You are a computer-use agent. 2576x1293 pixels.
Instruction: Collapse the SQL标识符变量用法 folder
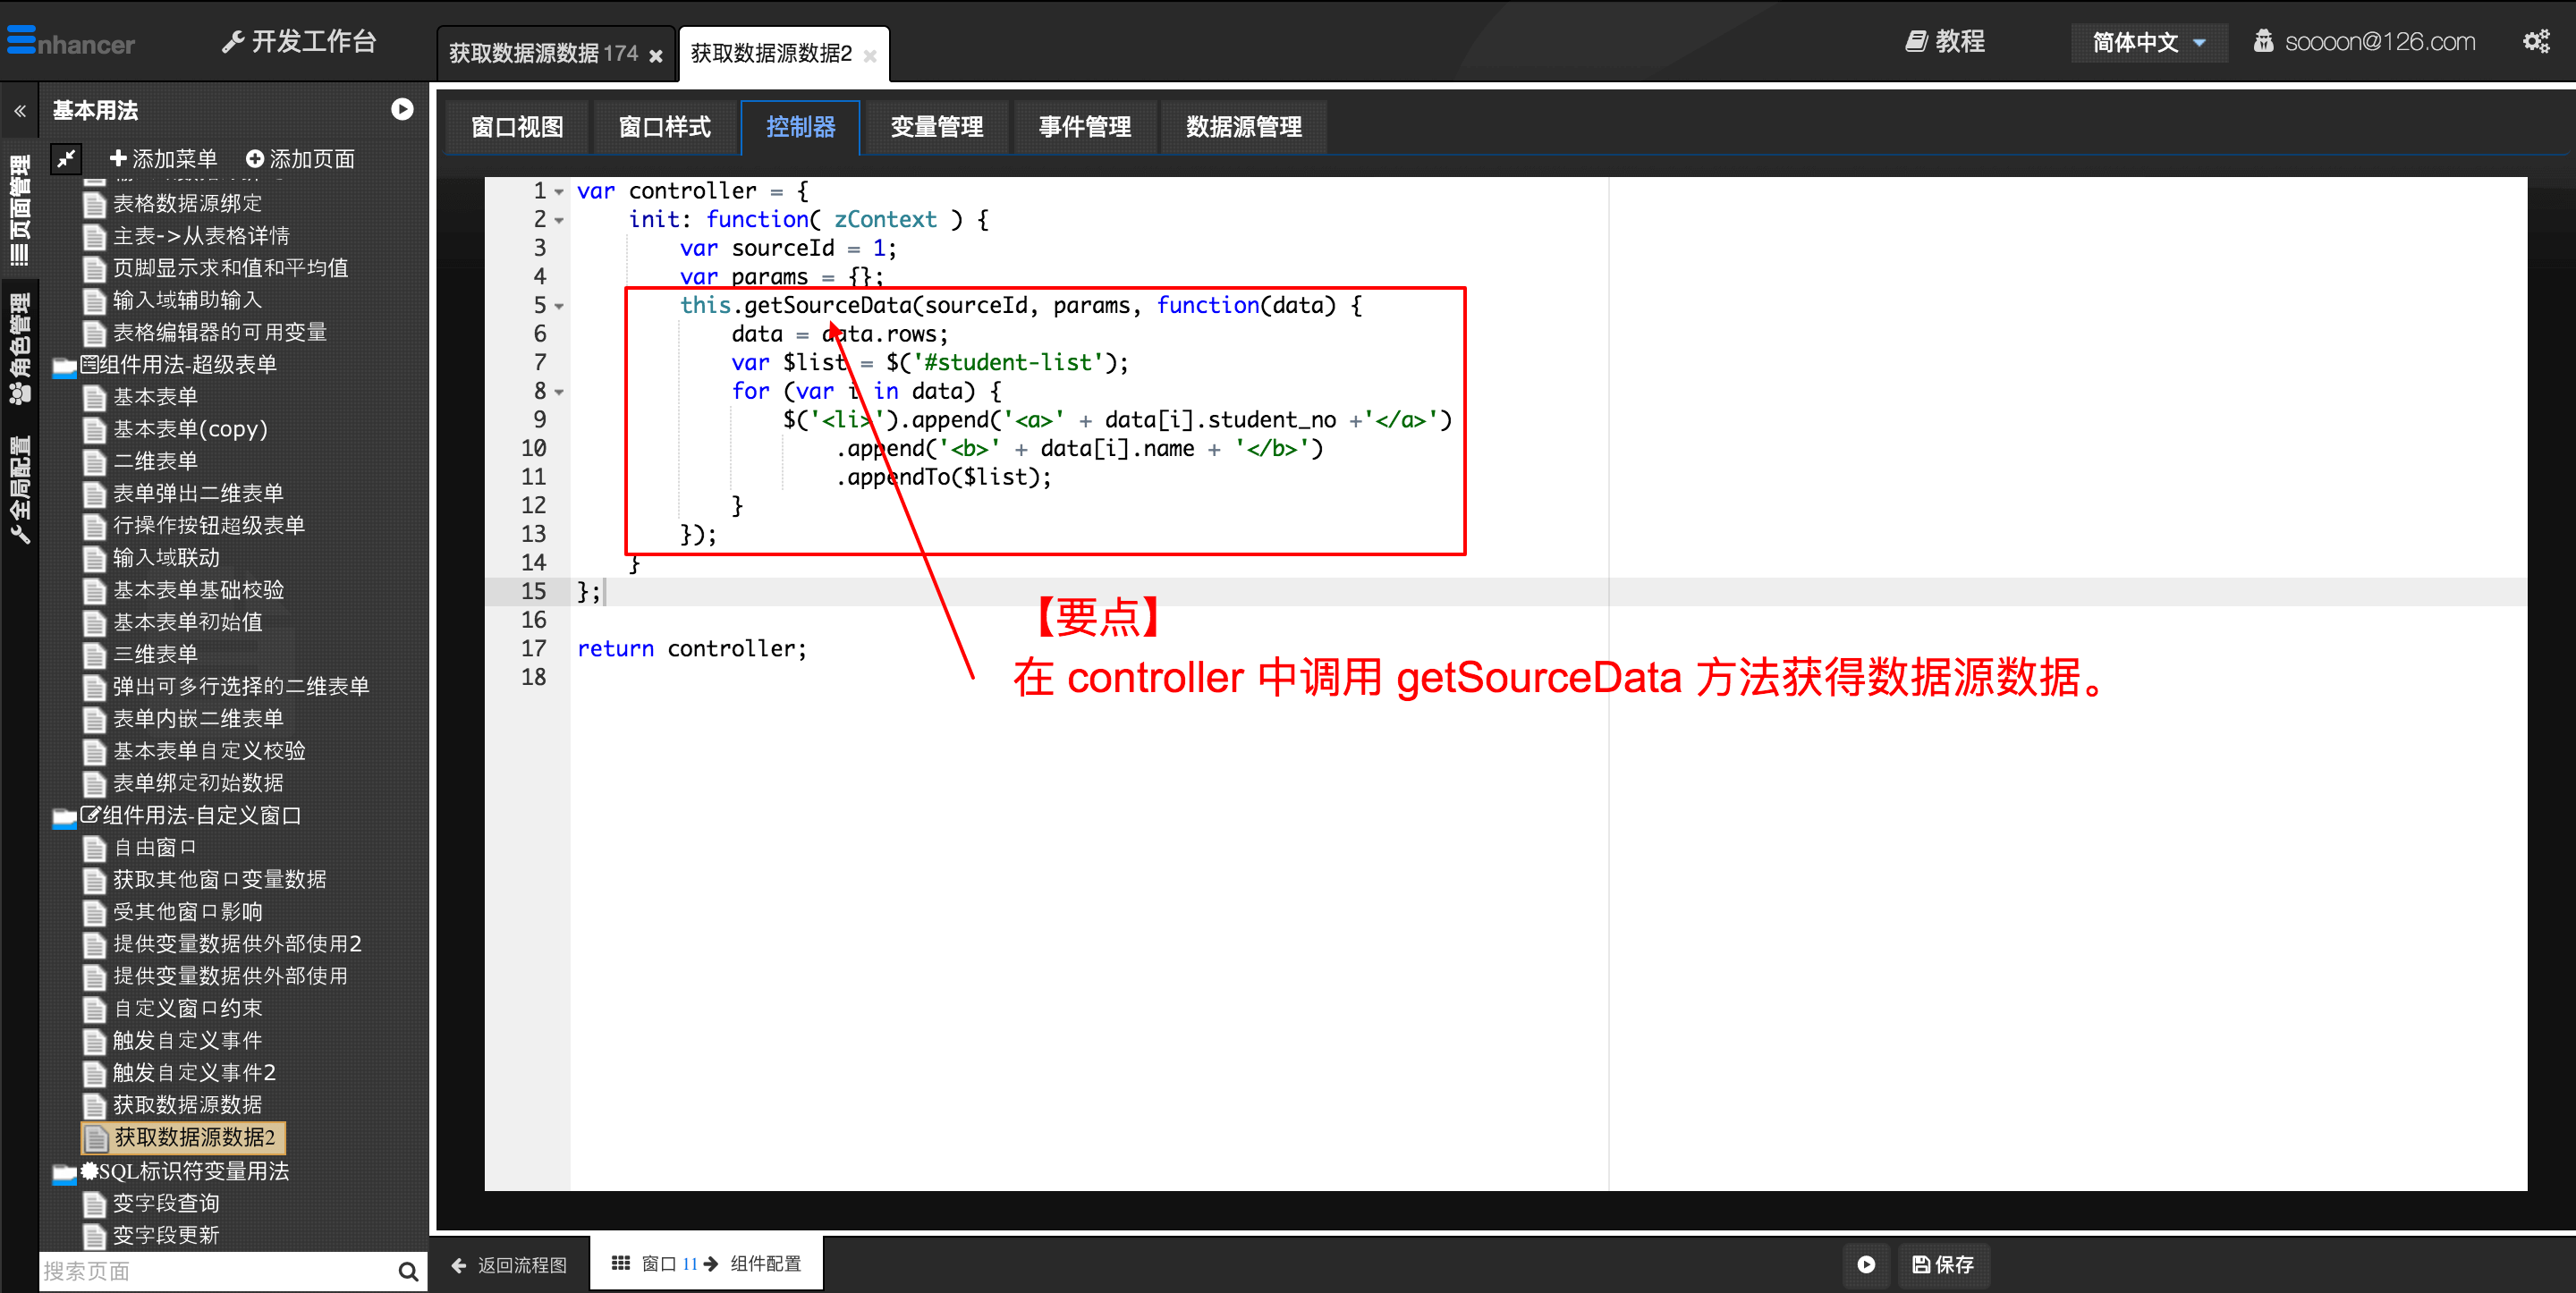[x=64, y=1173]
